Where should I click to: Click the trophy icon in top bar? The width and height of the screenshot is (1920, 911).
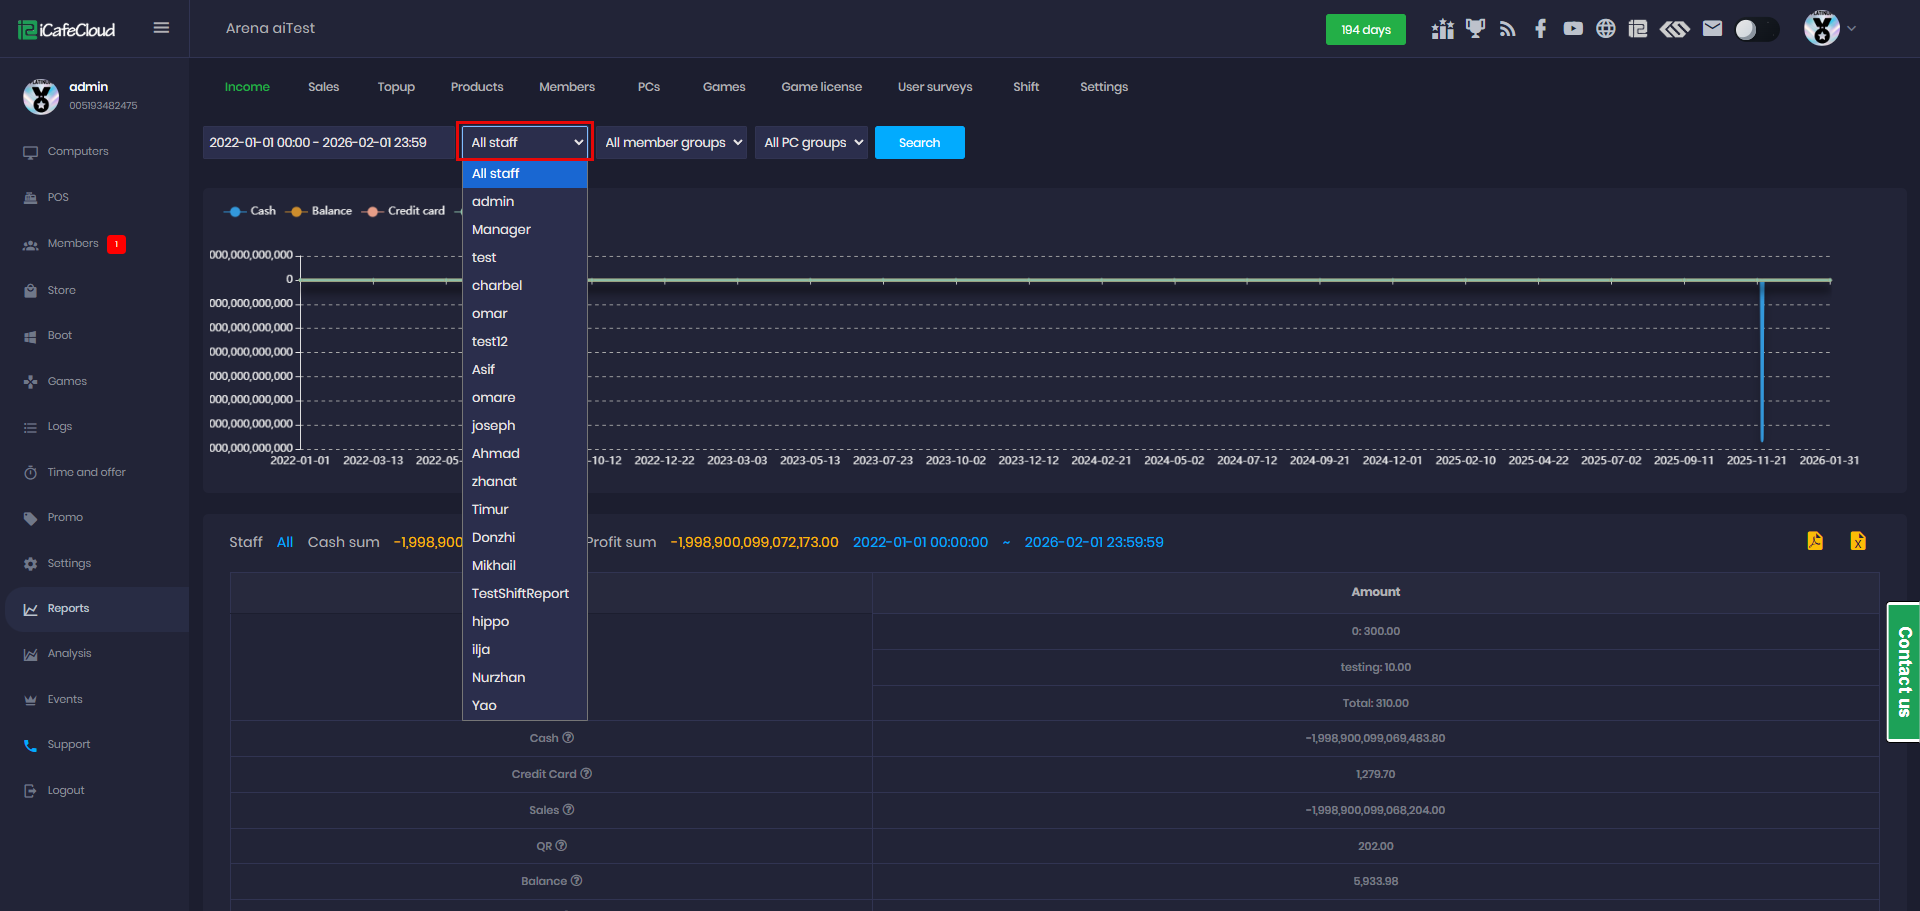point(1475,29)
